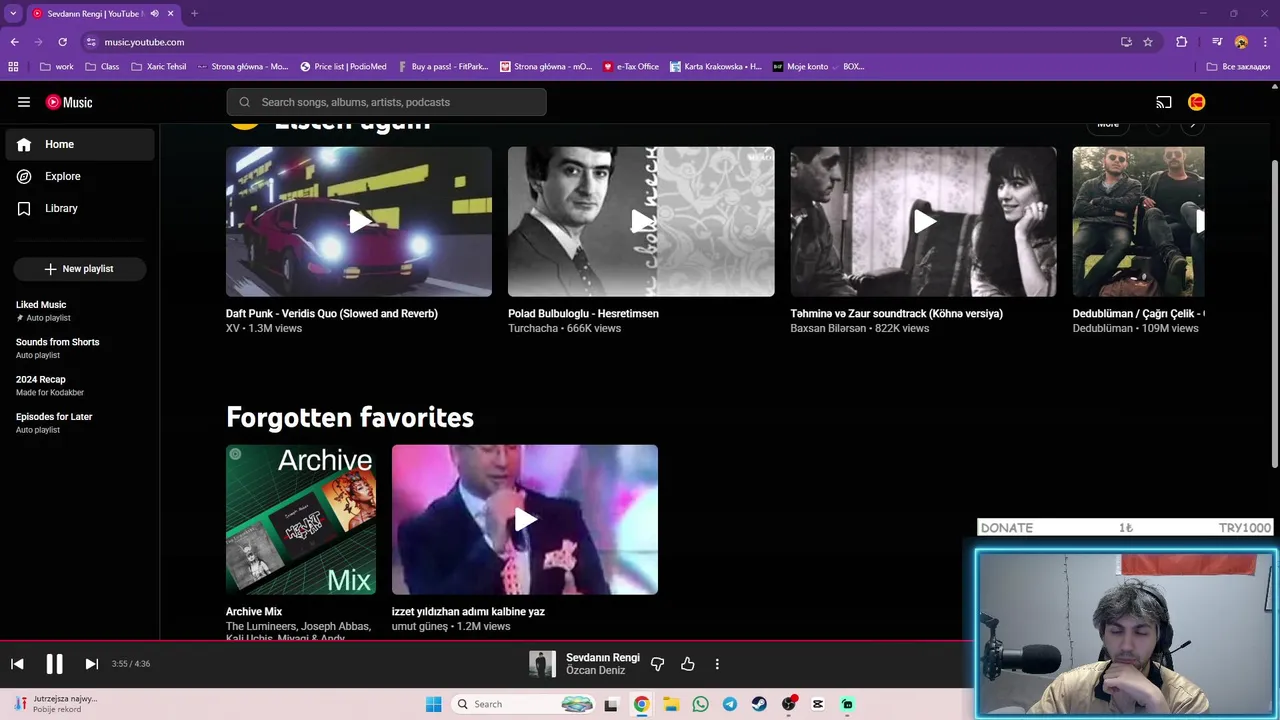Open media controls icon in Chrome

1217,42
